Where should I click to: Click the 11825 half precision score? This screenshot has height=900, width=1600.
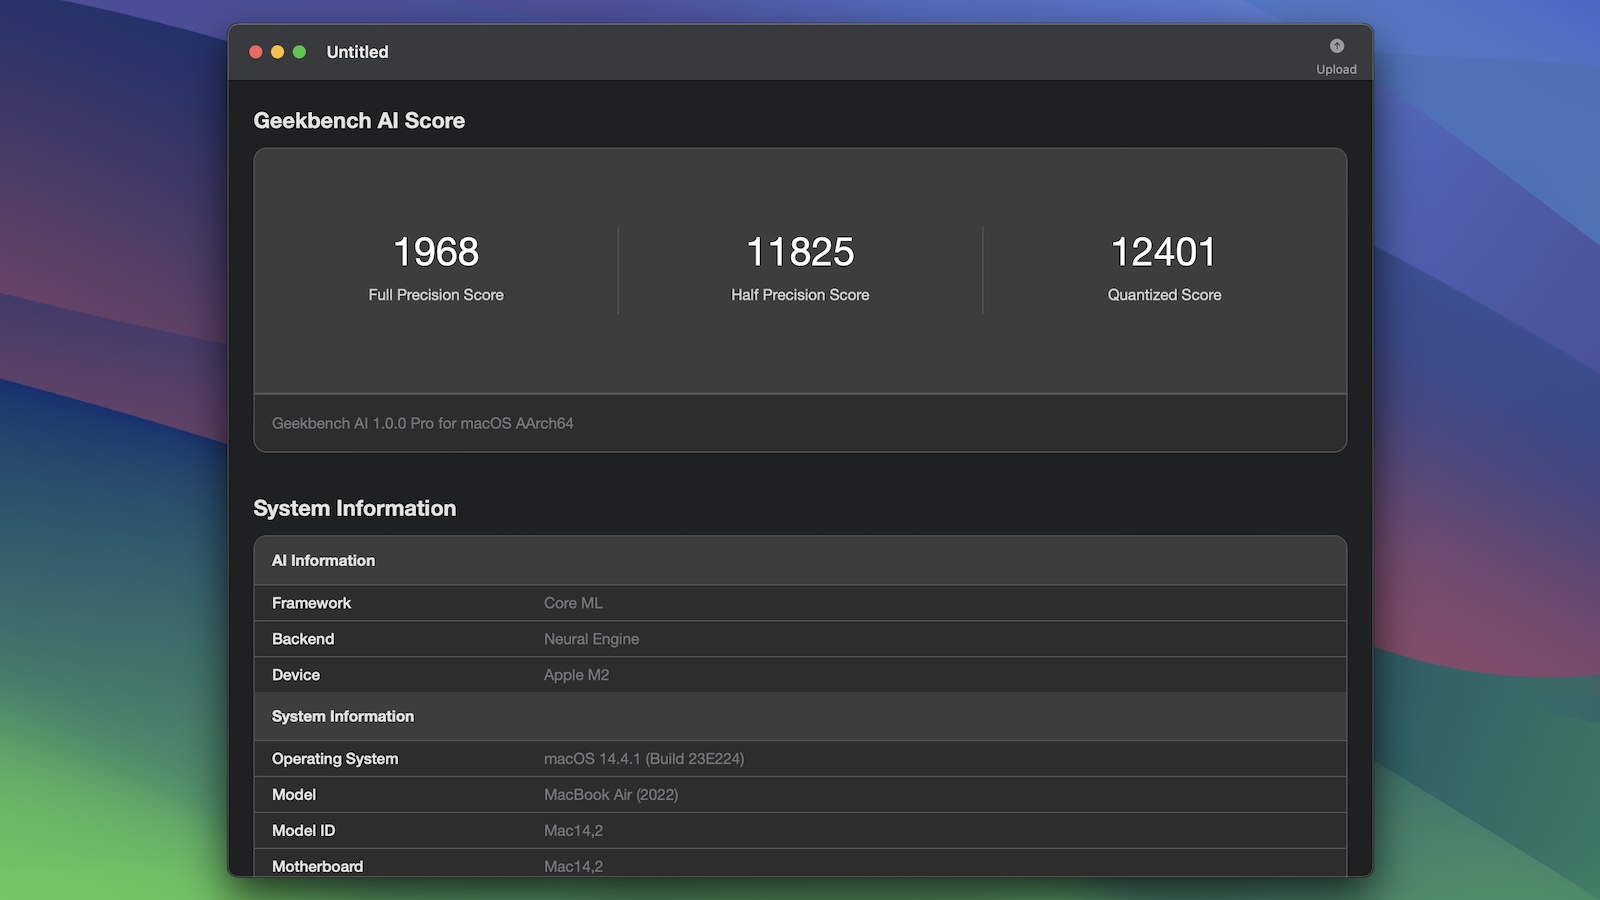(800, 252)
